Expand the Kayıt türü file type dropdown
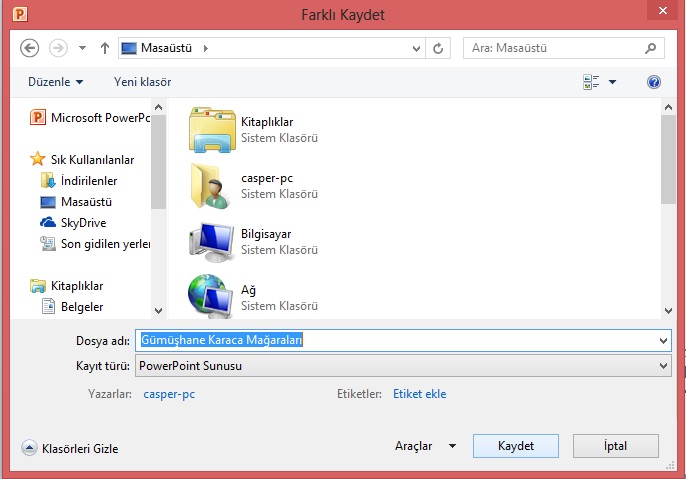Image resolution: width=686 pixels, height=479 pixels. [663, 366]
